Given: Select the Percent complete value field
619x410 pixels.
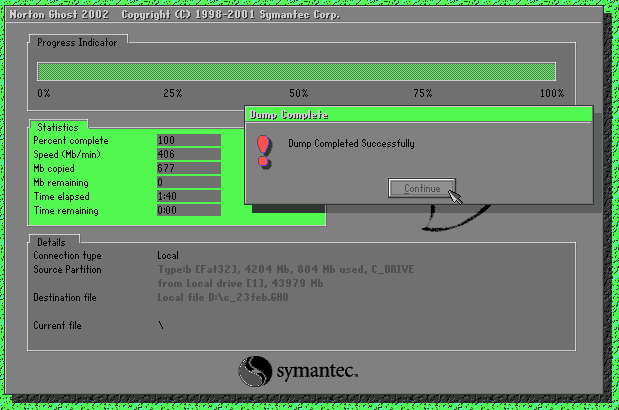Looking at the screenshot, I should 189,140.
